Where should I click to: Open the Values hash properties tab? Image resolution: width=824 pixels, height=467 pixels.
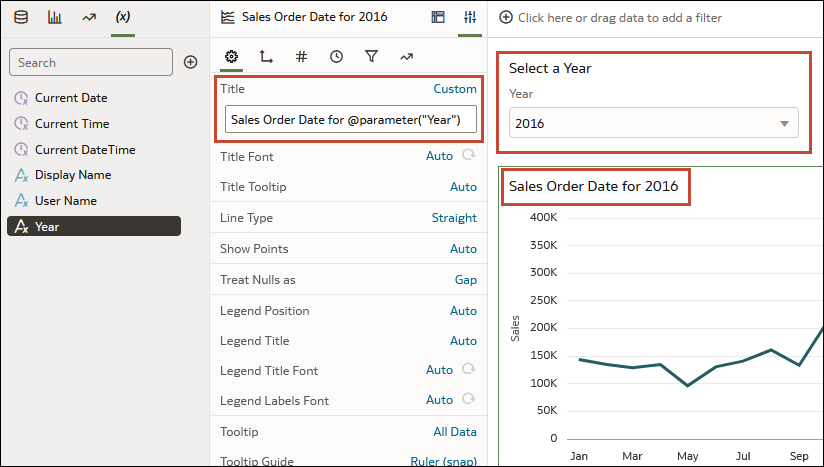point(301,56)
